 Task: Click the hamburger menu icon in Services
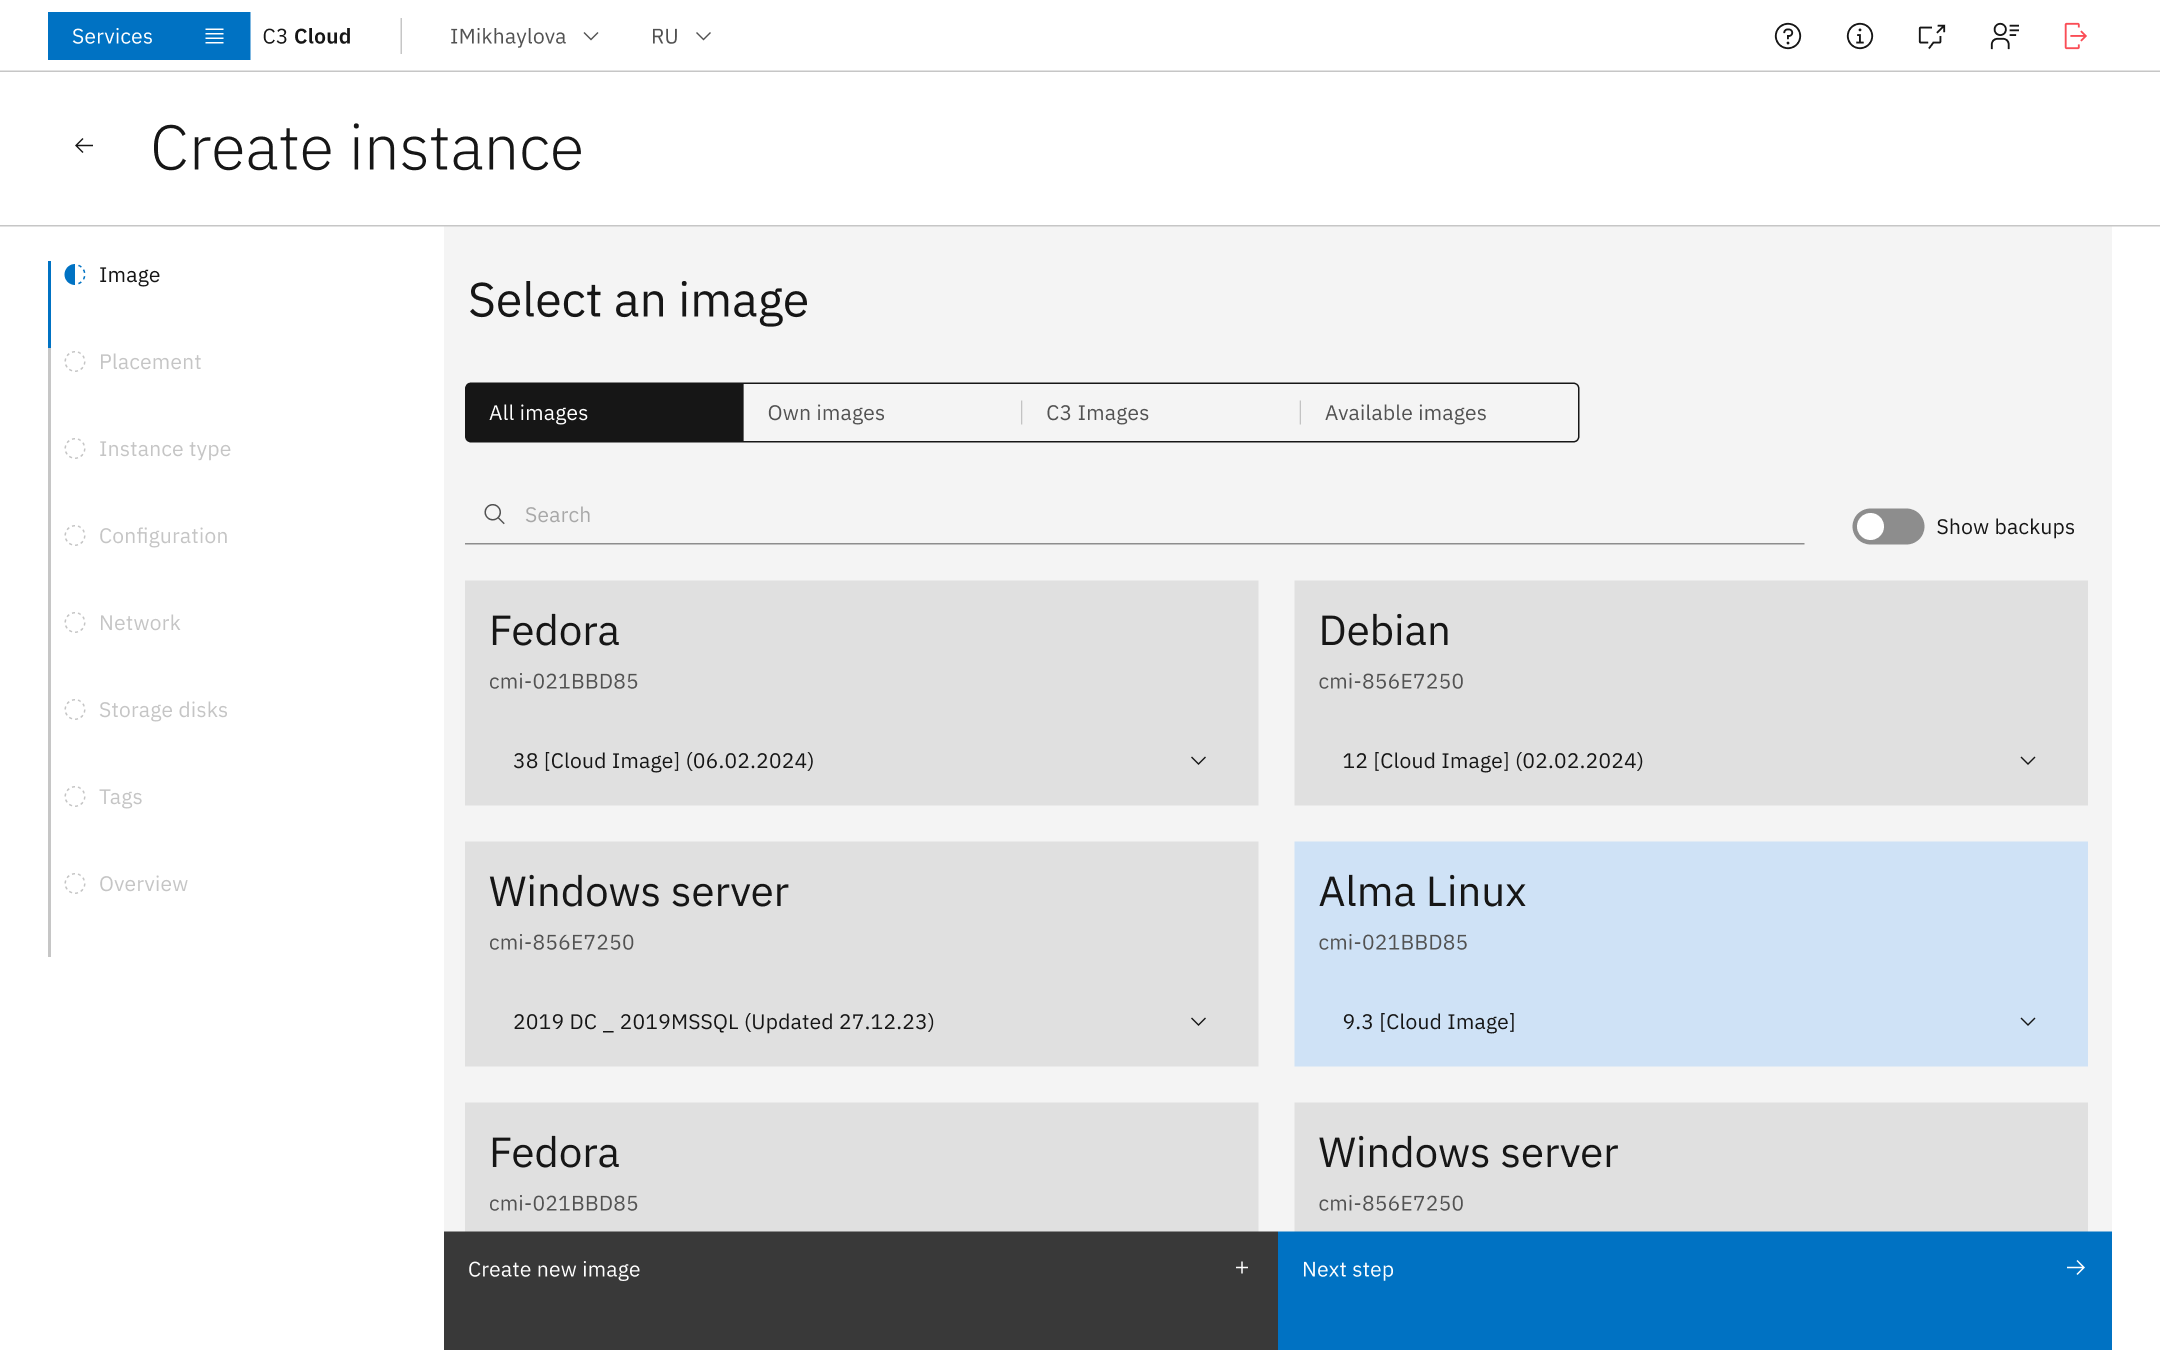[214, 37]
